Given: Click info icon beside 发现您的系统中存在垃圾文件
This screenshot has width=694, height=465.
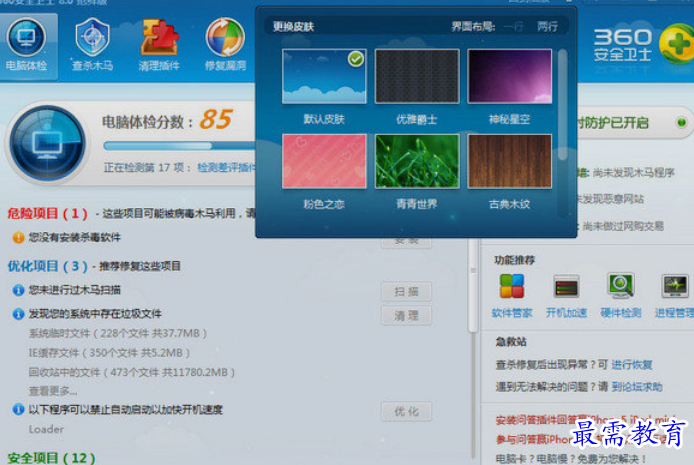Looking at the screenshot, I should pos(18,314).
